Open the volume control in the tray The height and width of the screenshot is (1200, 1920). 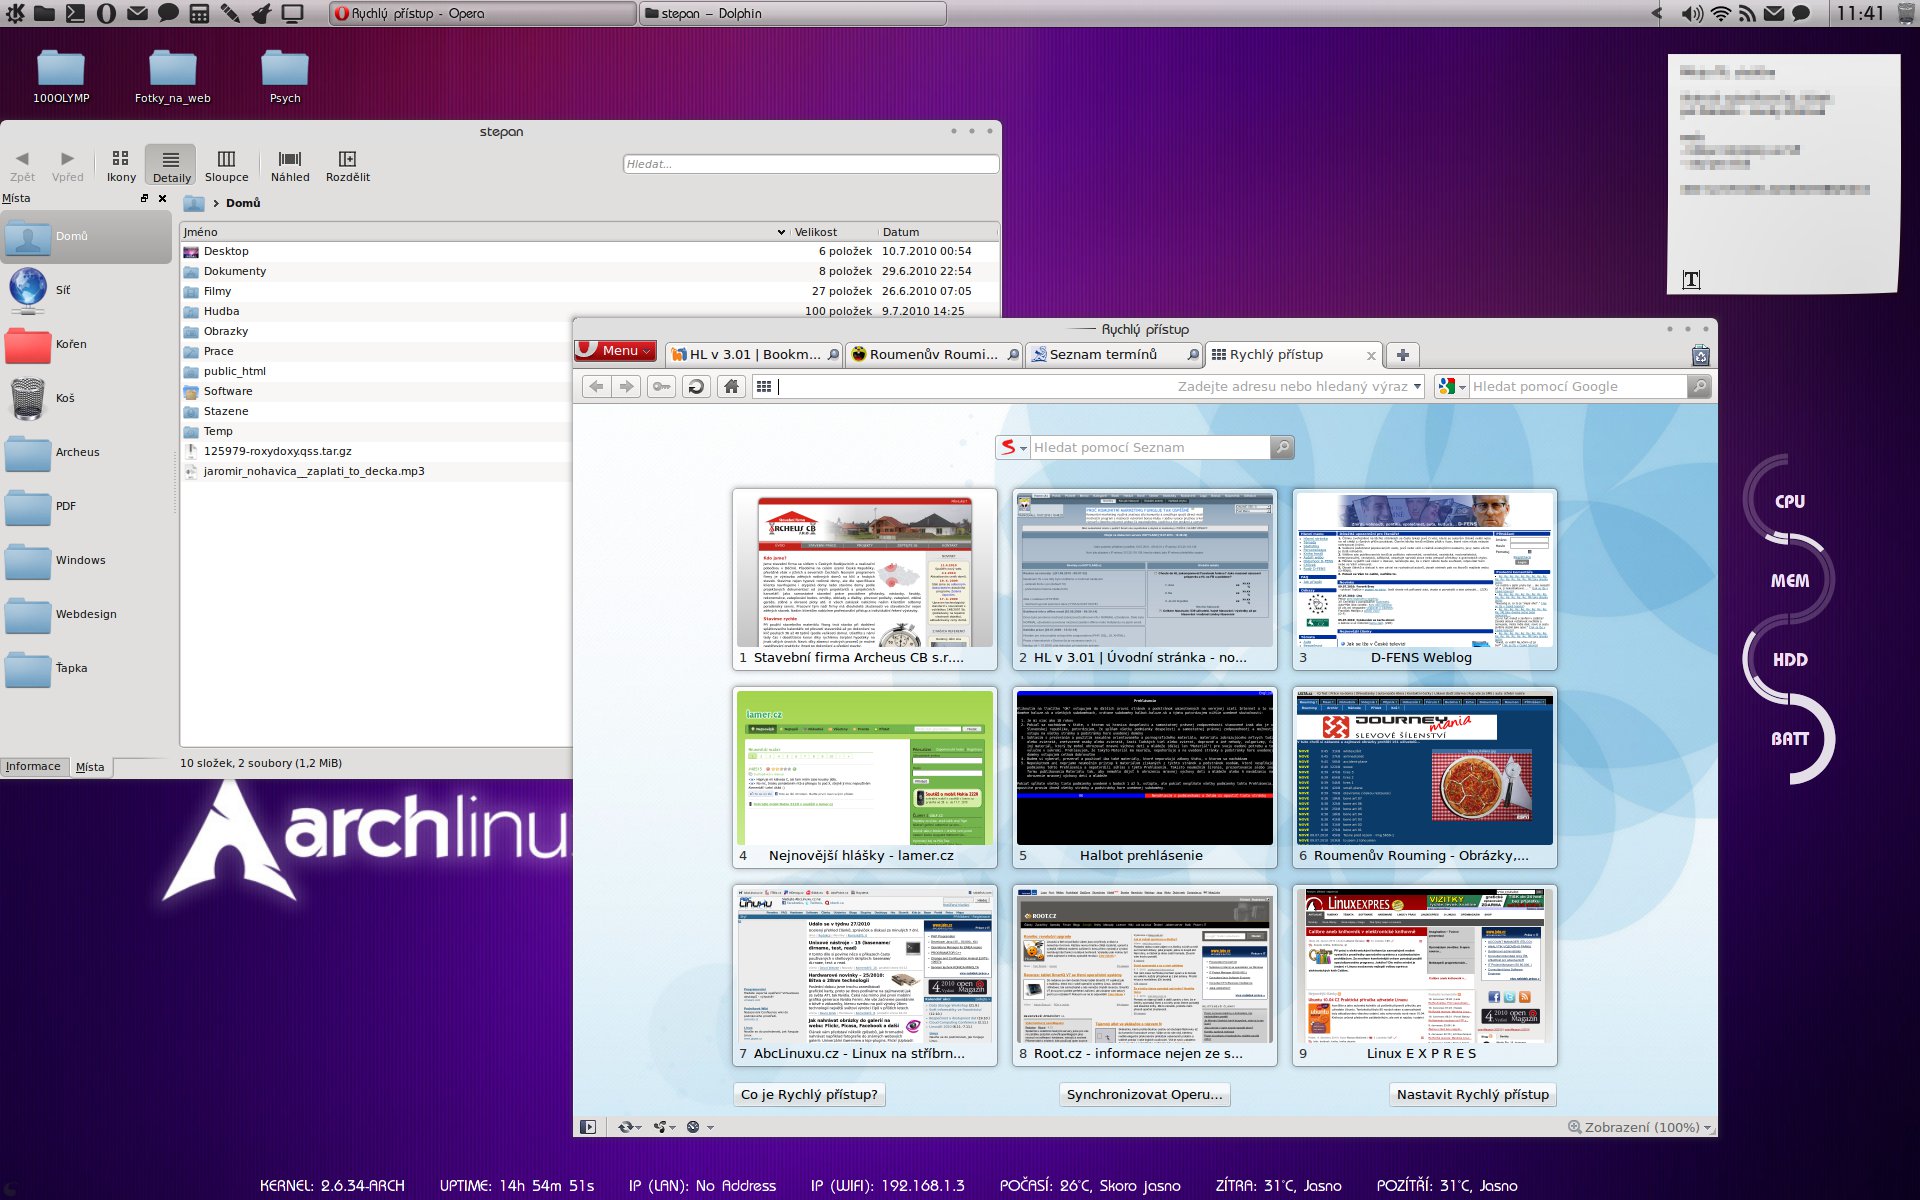1692,13
